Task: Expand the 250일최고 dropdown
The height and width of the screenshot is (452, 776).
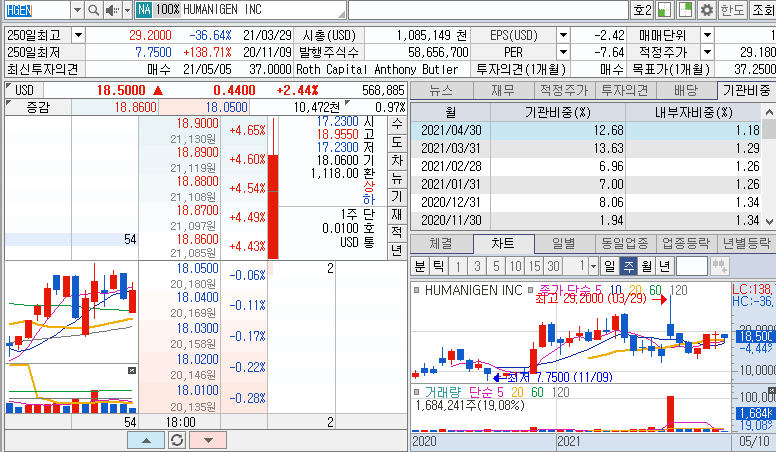Action: pyautogui.click(x=78, y=35)
